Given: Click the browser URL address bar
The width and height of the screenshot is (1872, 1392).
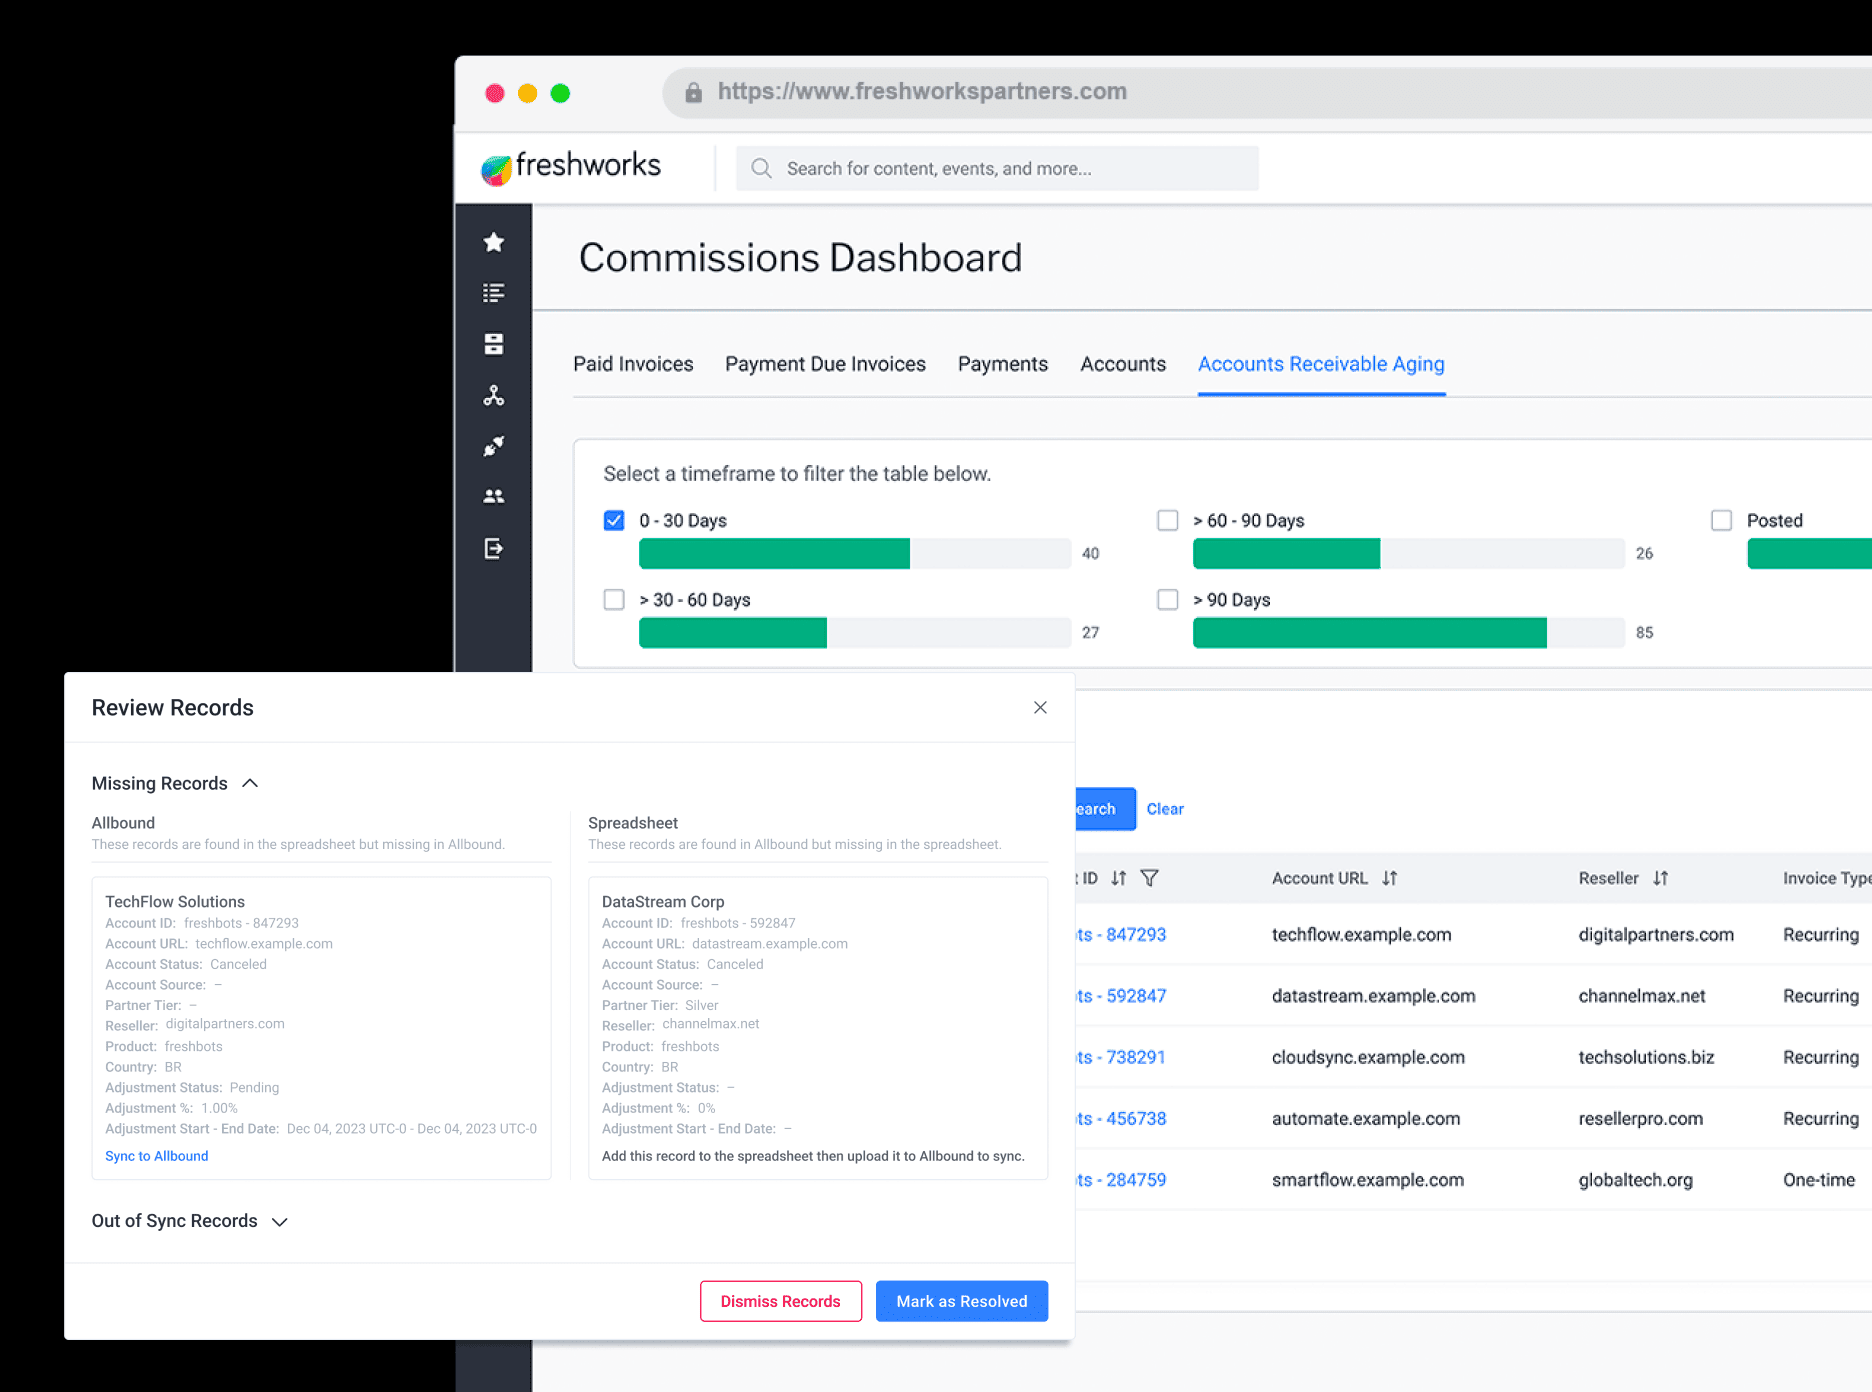Looking at the screenshot, I should [1267, 92].
